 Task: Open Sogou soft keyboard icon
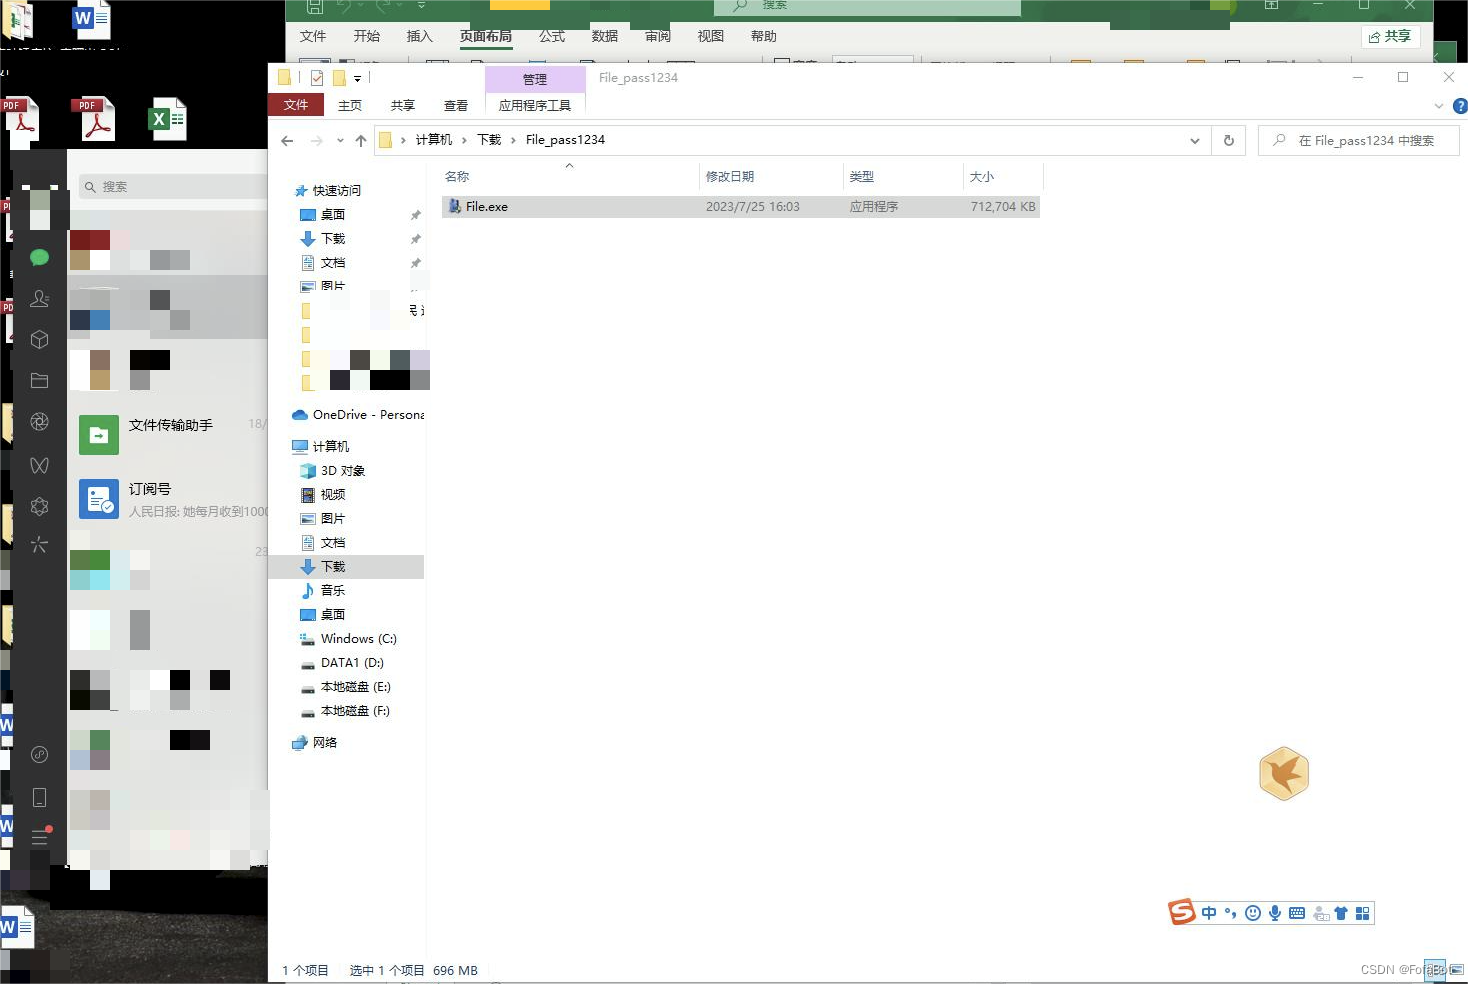point(1296,913)
